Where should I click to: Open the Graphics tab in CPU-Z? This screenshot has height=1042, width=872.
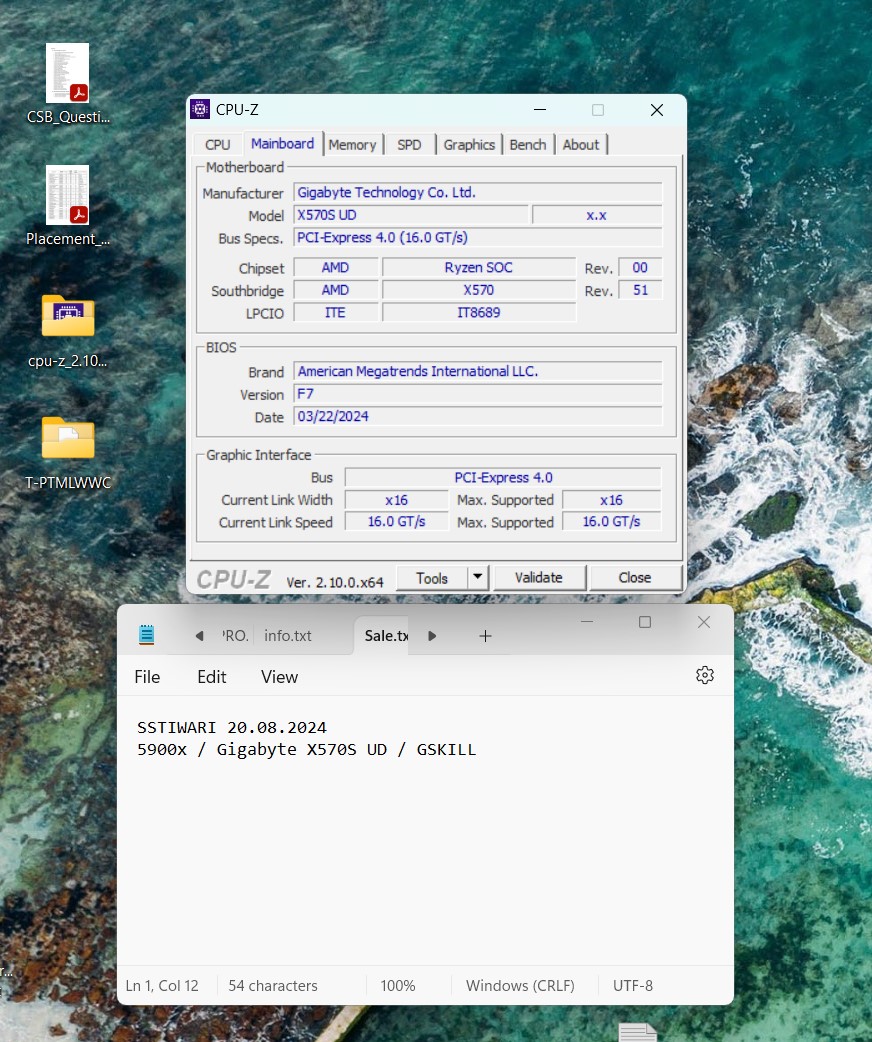469,144
